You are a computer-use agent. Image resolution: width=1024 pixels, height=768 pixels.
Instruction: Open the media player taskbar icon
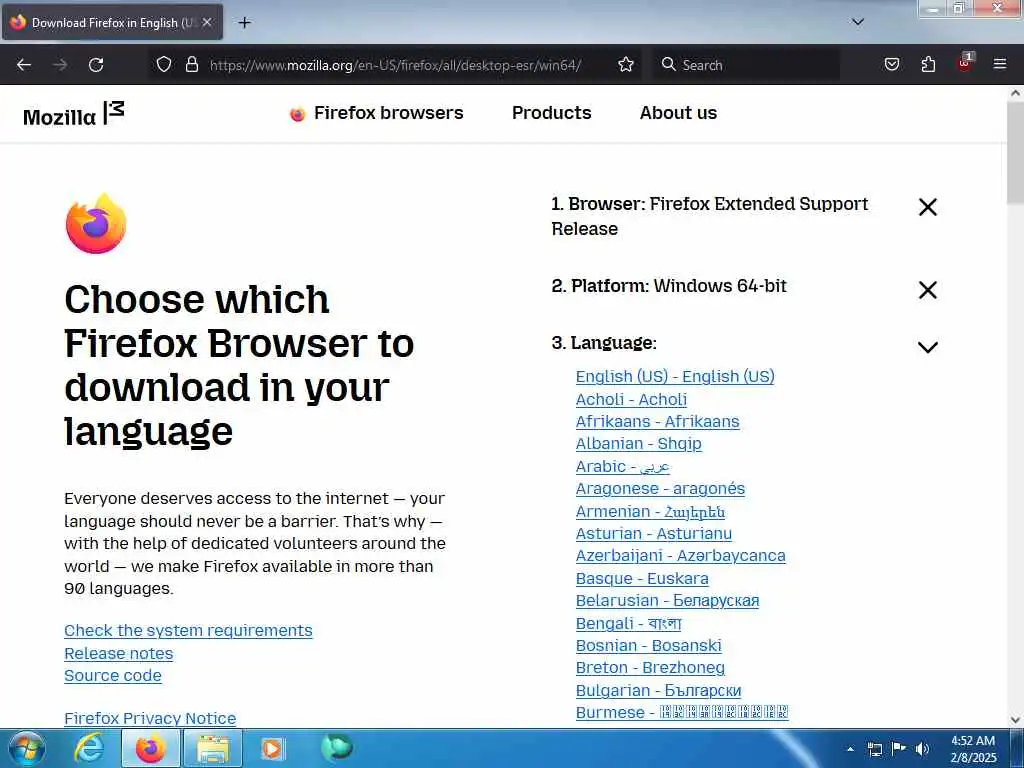tap(272, 748)
